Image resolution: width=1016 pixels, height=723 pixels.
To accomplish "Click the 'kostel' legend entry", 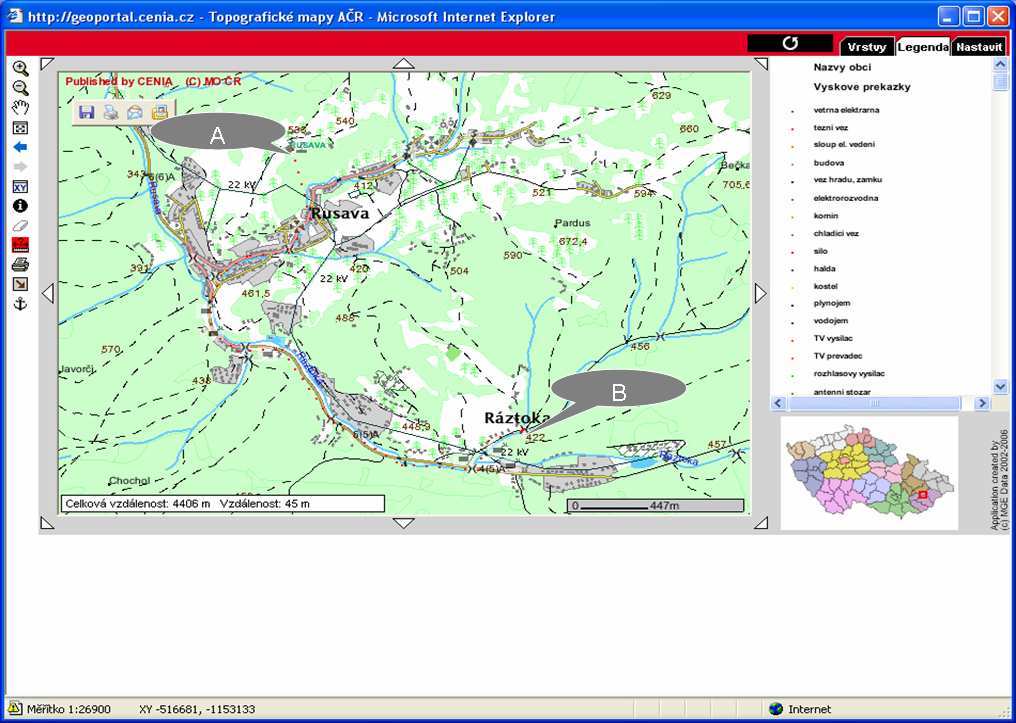I will [x=826, y=286].
